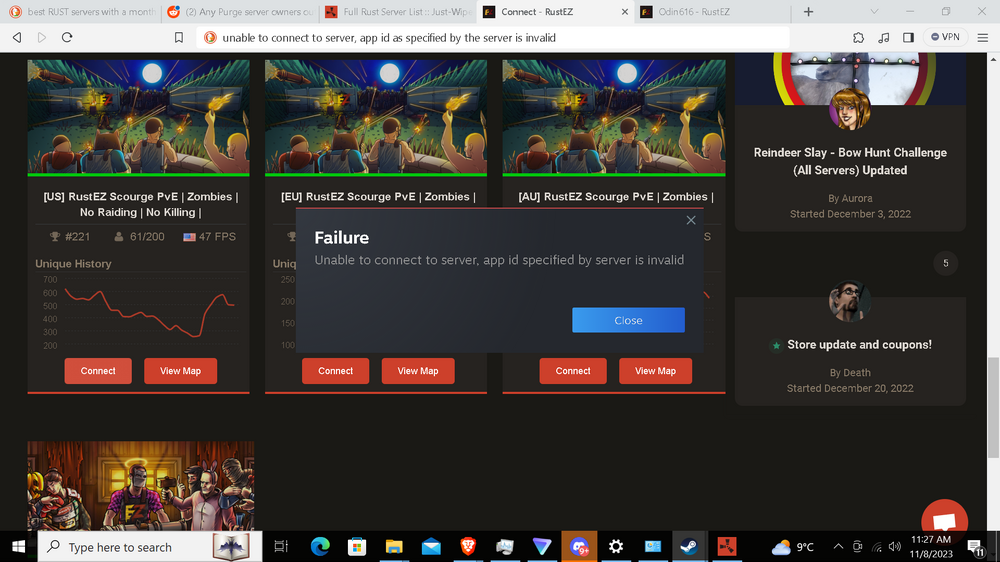Expand the tab search dropdown arrow
This screenshot has height=562, width=1000.
click(874, 12)
